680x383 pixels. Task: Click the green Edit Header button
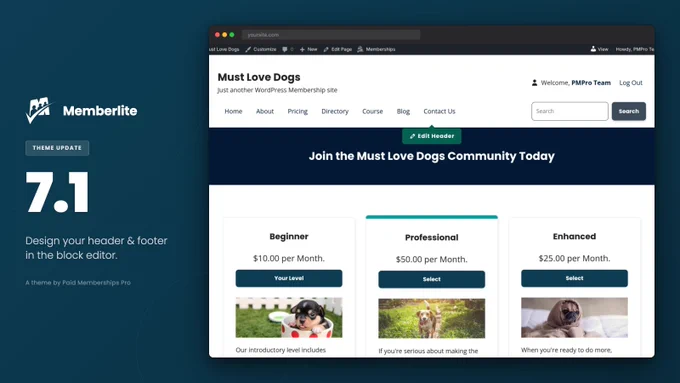pos(432,136)
